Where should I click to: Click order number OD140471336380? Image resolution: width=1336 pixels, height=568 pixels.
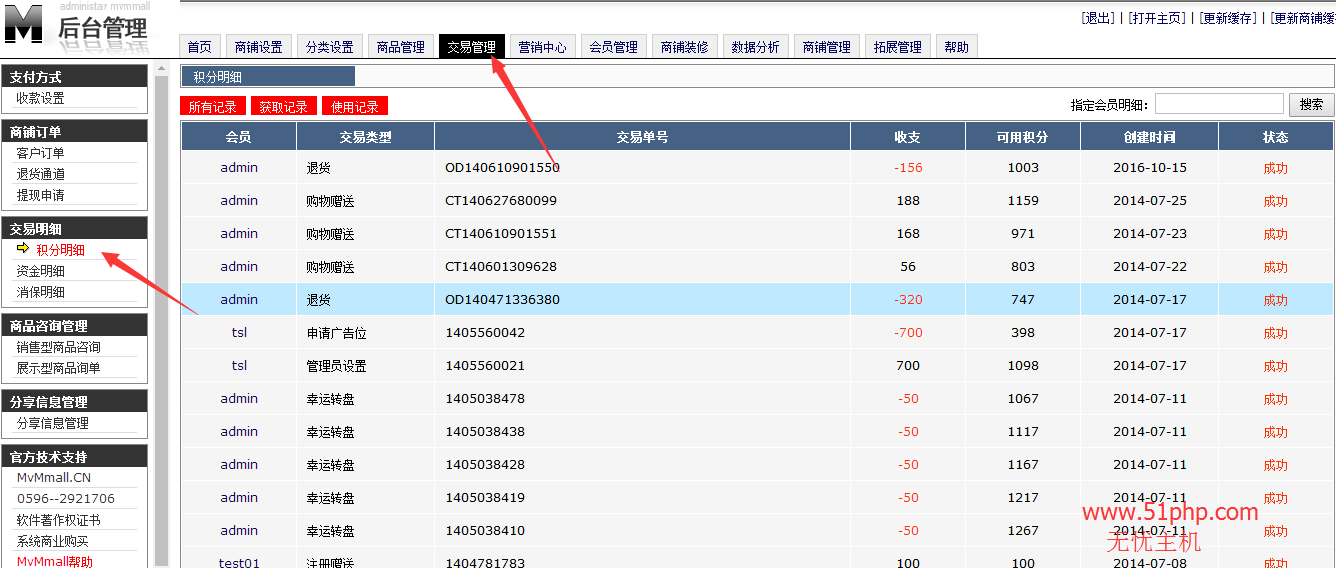coord(502,300)
